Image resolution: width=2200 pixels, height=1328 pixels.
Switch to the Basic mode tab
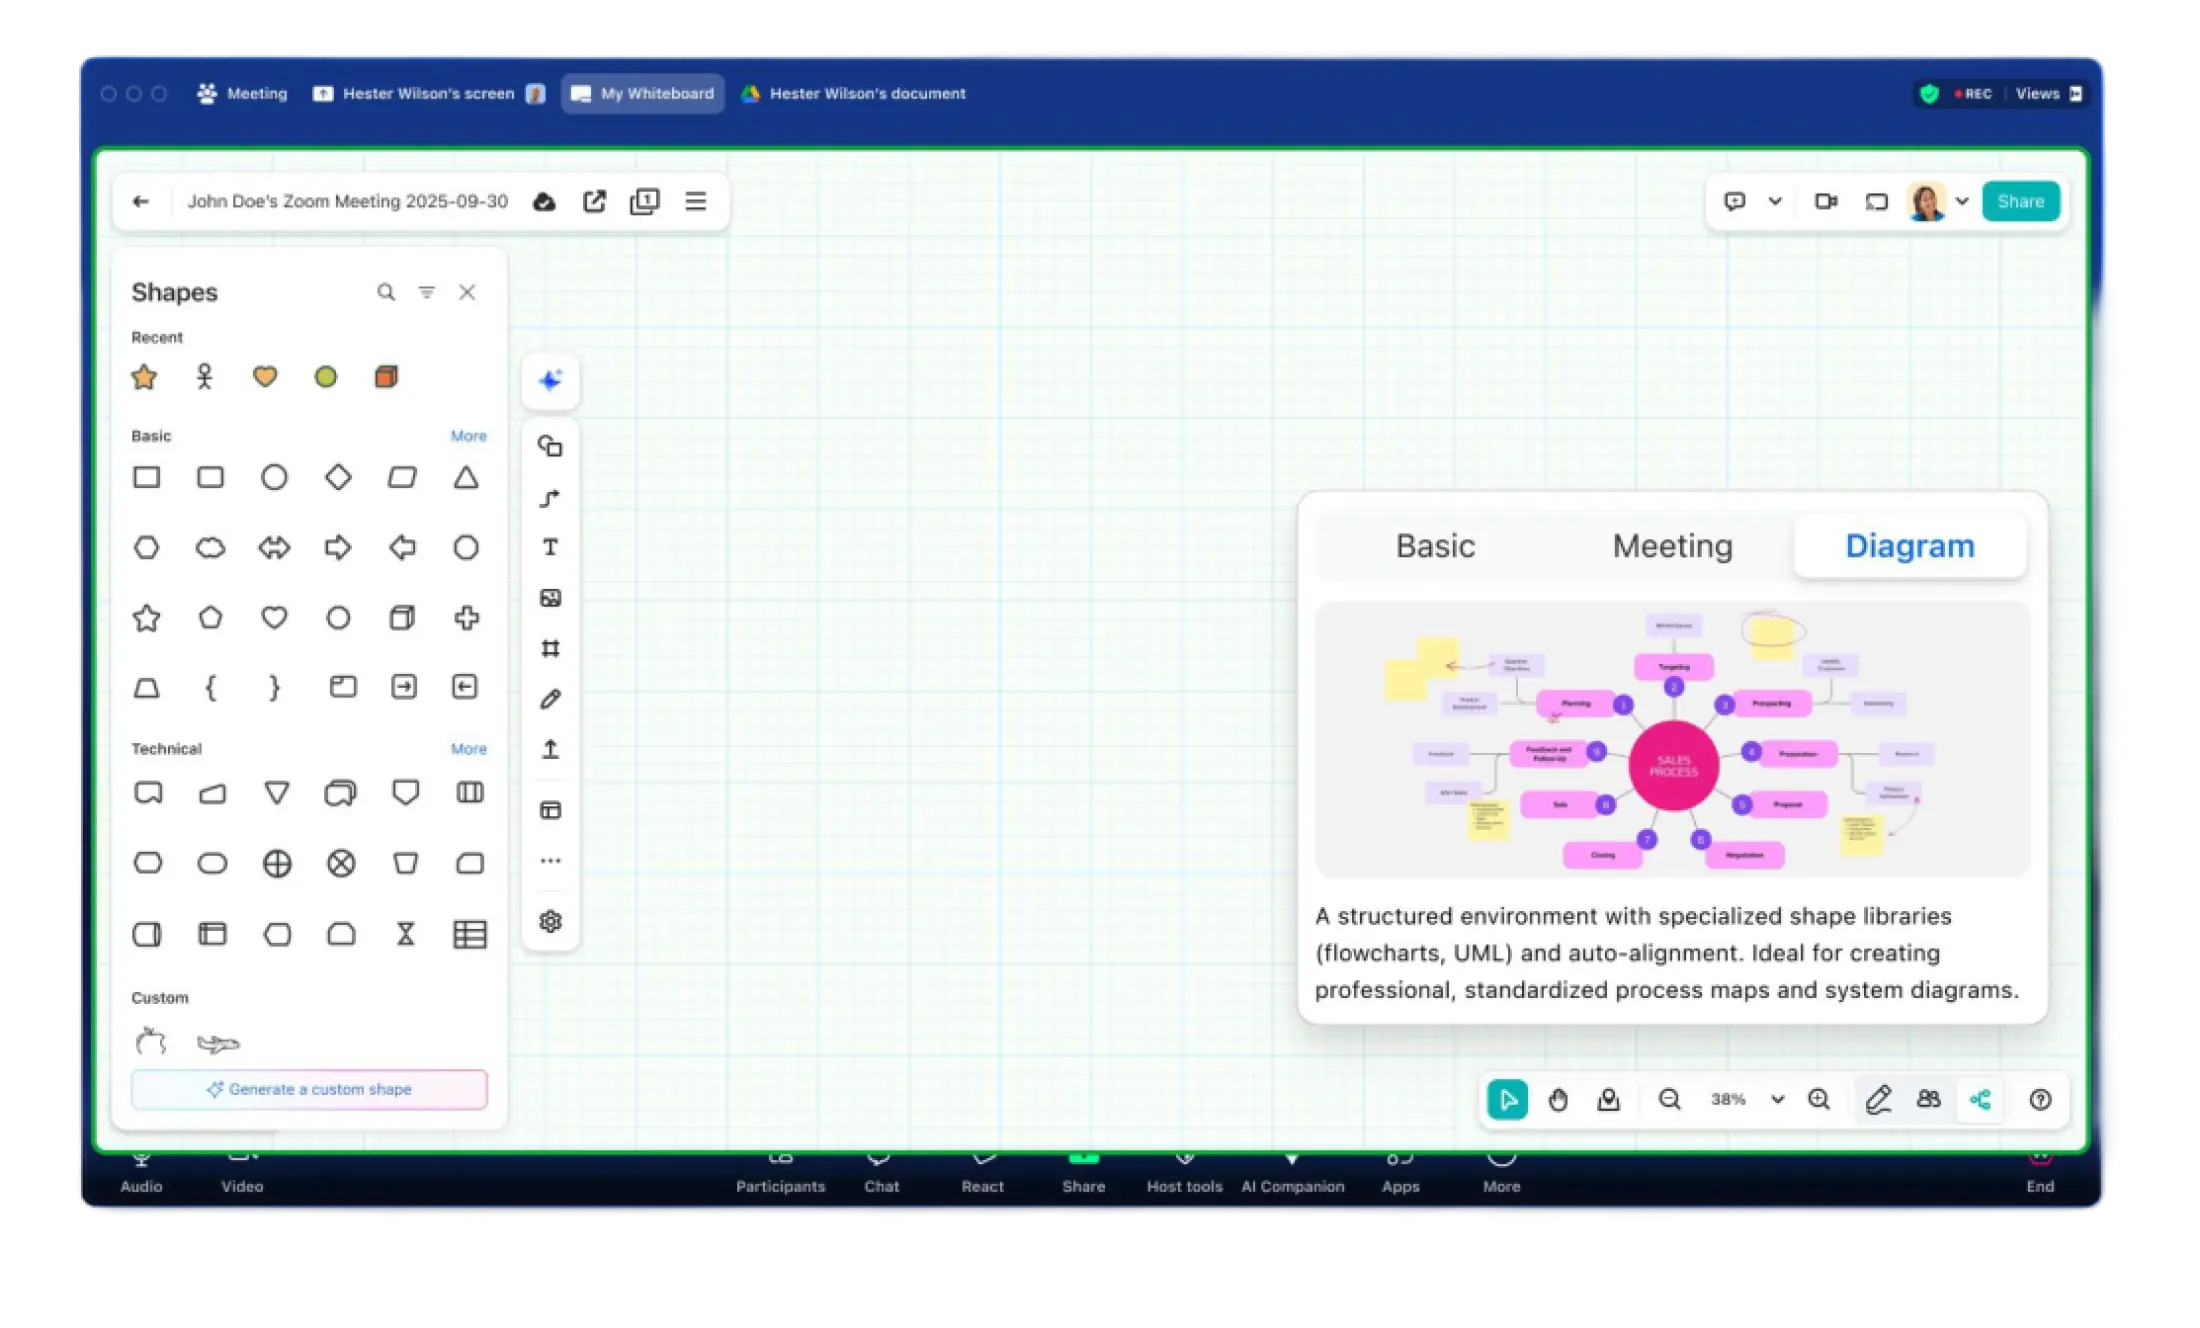[x=1435, y=545]
